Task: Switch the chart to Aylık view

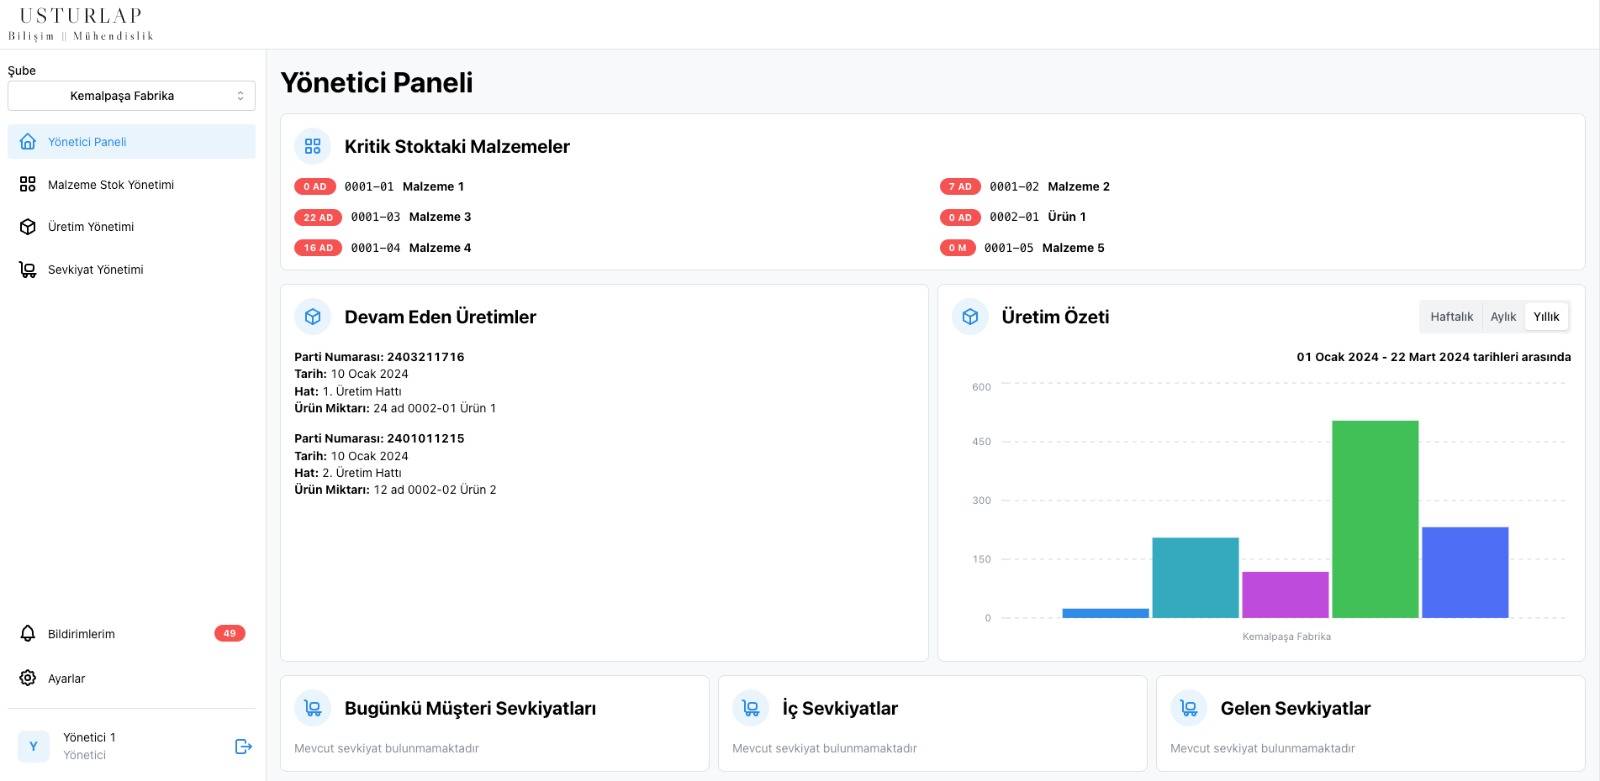Action: [x=1503, y=317]
